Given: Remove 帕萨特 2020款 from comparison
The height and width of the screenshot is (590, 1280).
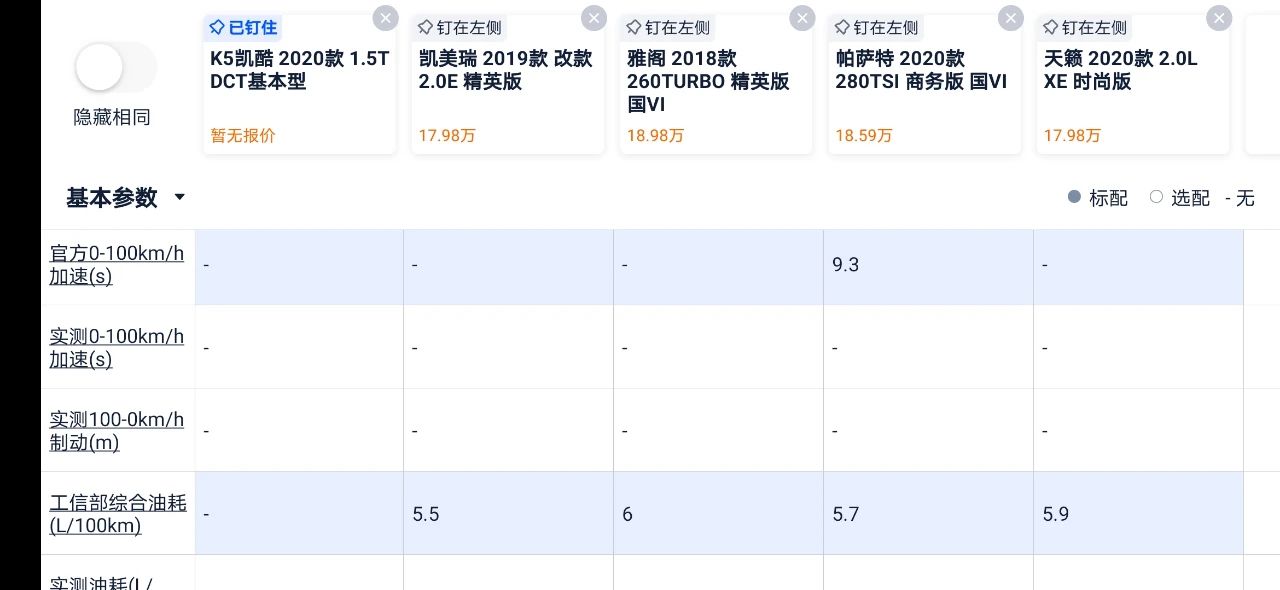Looking at the screenshot, I should (x=1011, y=18).
